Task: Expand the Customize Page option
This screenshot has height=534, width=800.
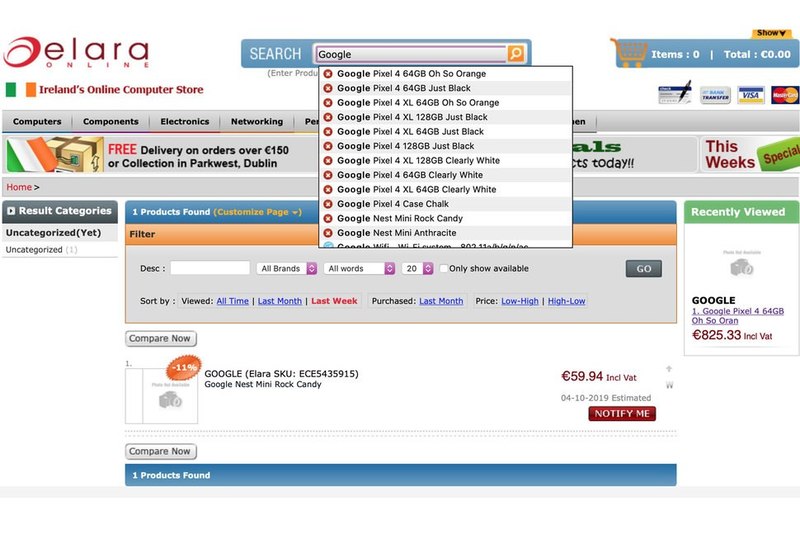Action: [x=257, y=212]
